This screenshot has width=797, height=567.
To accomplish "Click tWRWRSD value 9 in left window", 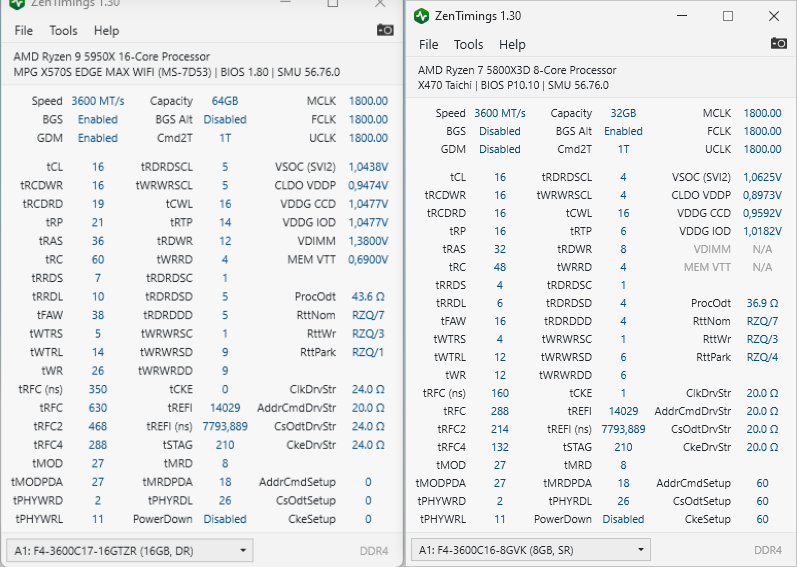I will point(225,352).
